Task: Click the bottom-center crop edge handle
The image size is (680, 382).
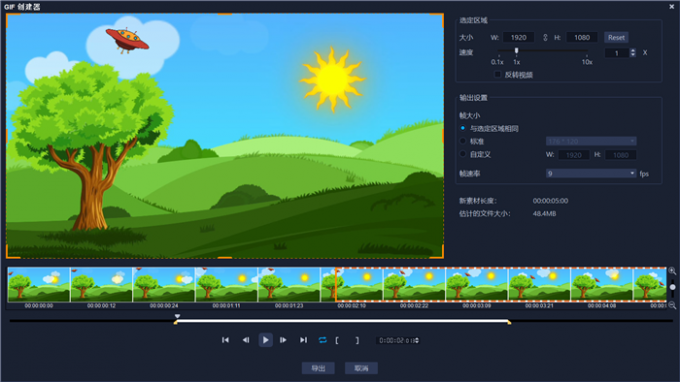Action: tap(225, 258)
